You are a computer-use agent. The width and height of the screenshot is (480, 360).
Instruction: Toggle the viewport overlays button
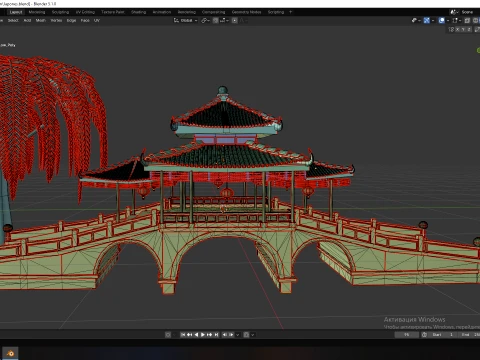click(442, 20)
